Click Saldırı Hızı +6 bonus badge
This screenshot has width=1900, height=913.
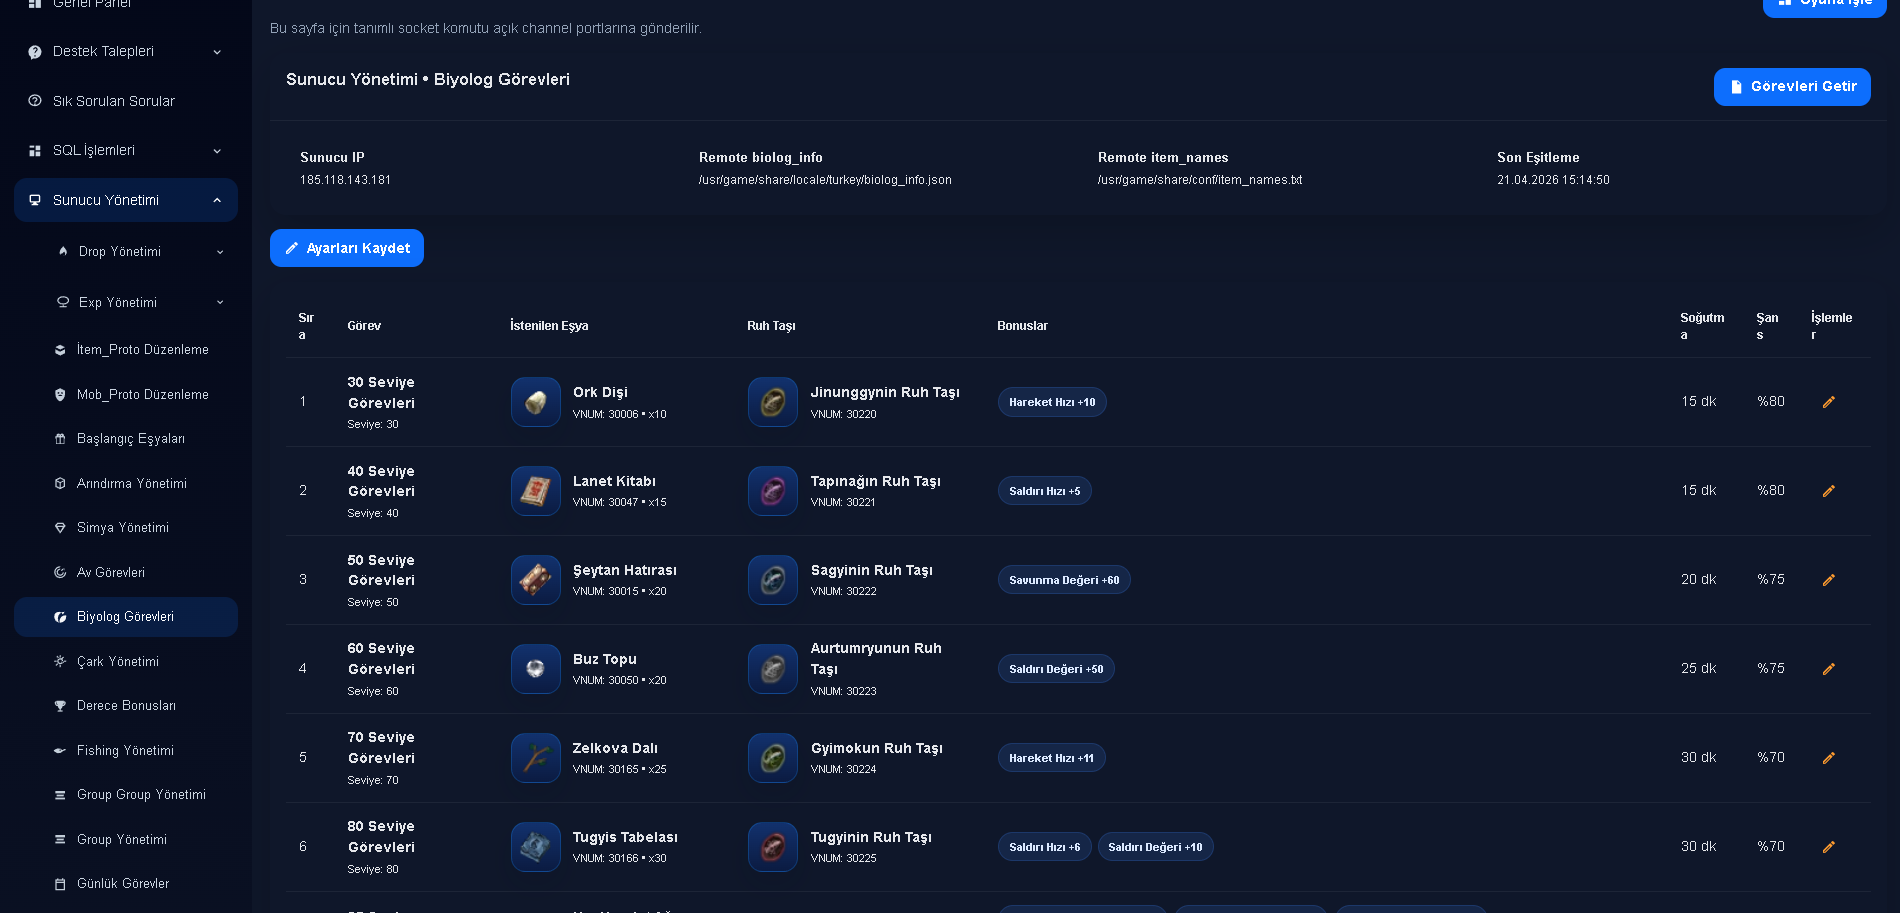pos(1044,847)
